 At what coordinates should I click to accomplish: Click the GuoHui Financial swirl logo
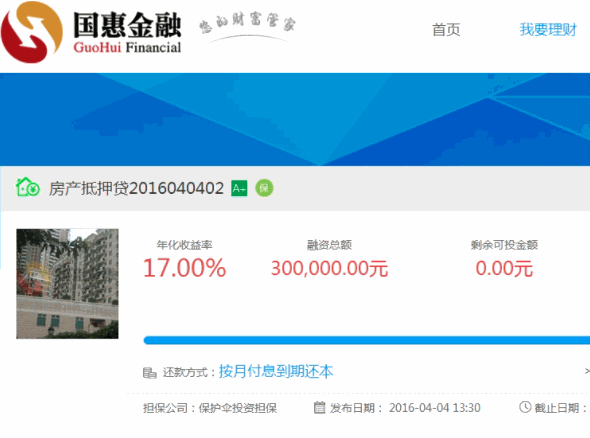point(32,32)
